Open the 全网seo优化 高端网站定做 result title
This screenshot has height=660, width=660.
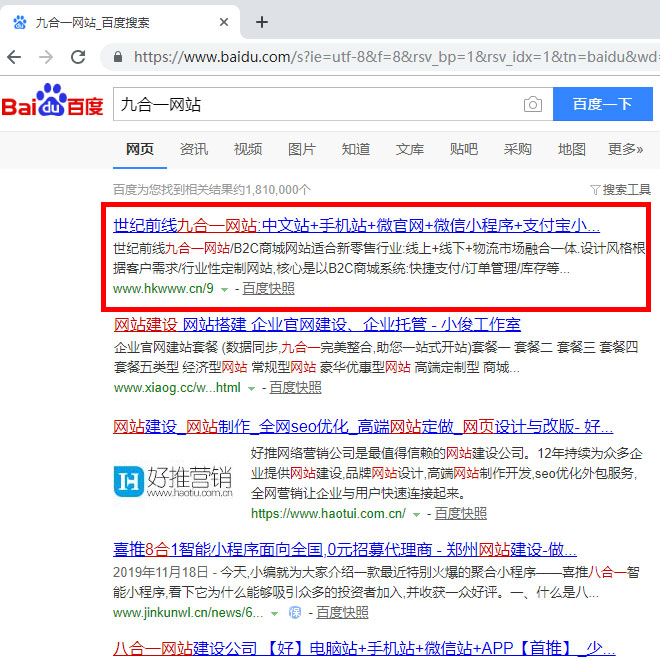click(x=363, y=427)
